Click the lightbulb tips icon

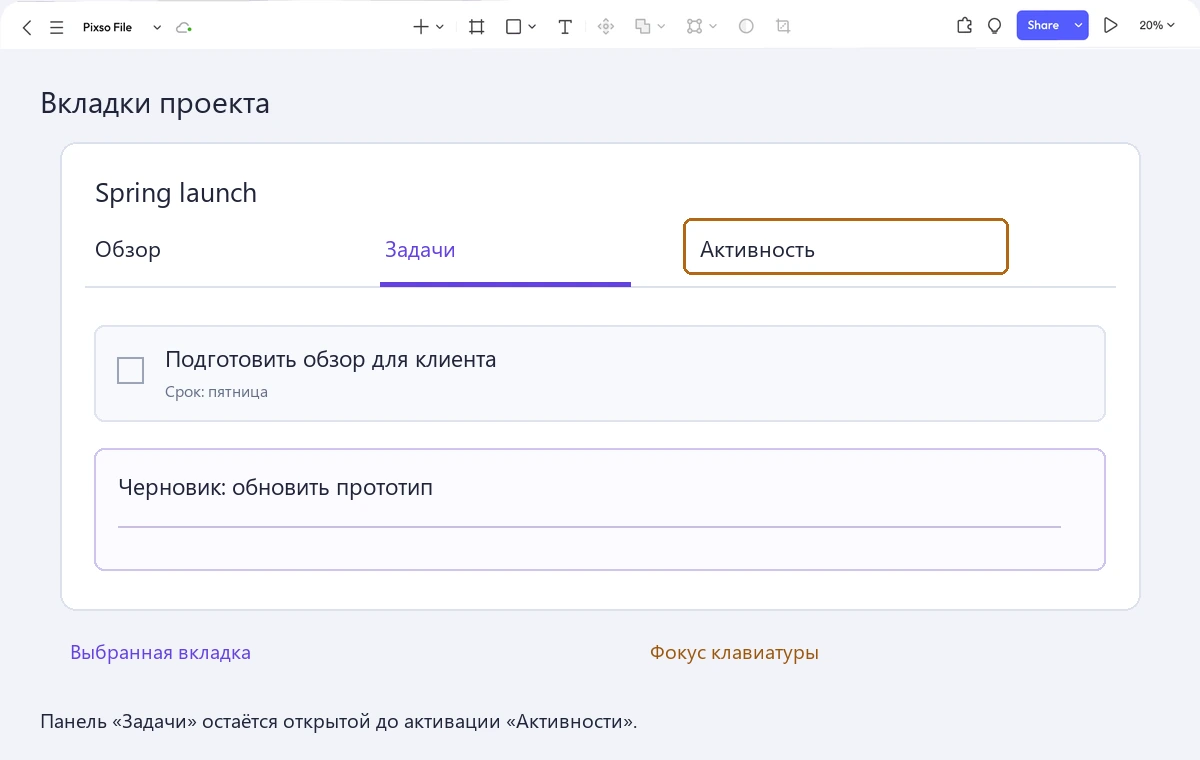994,26
